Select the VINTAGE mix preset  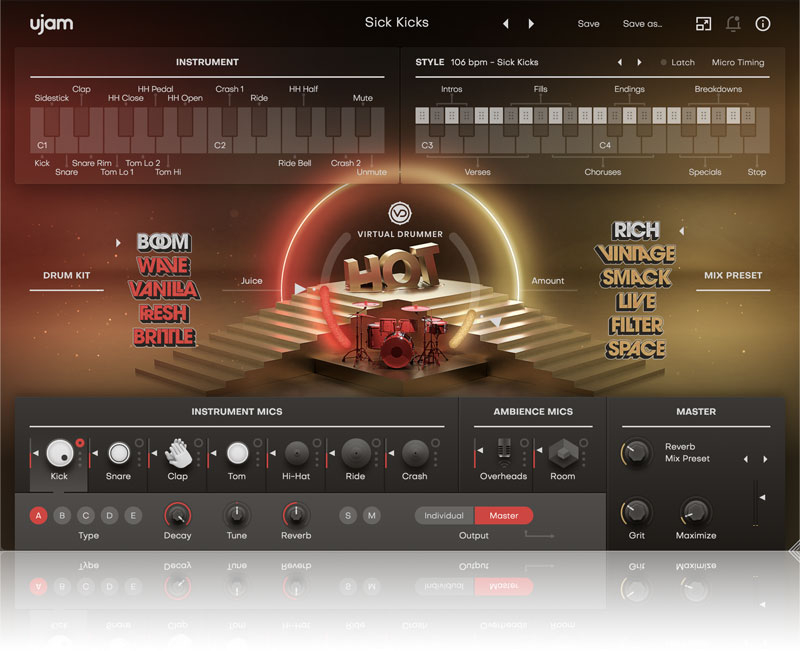pos(635,254)
